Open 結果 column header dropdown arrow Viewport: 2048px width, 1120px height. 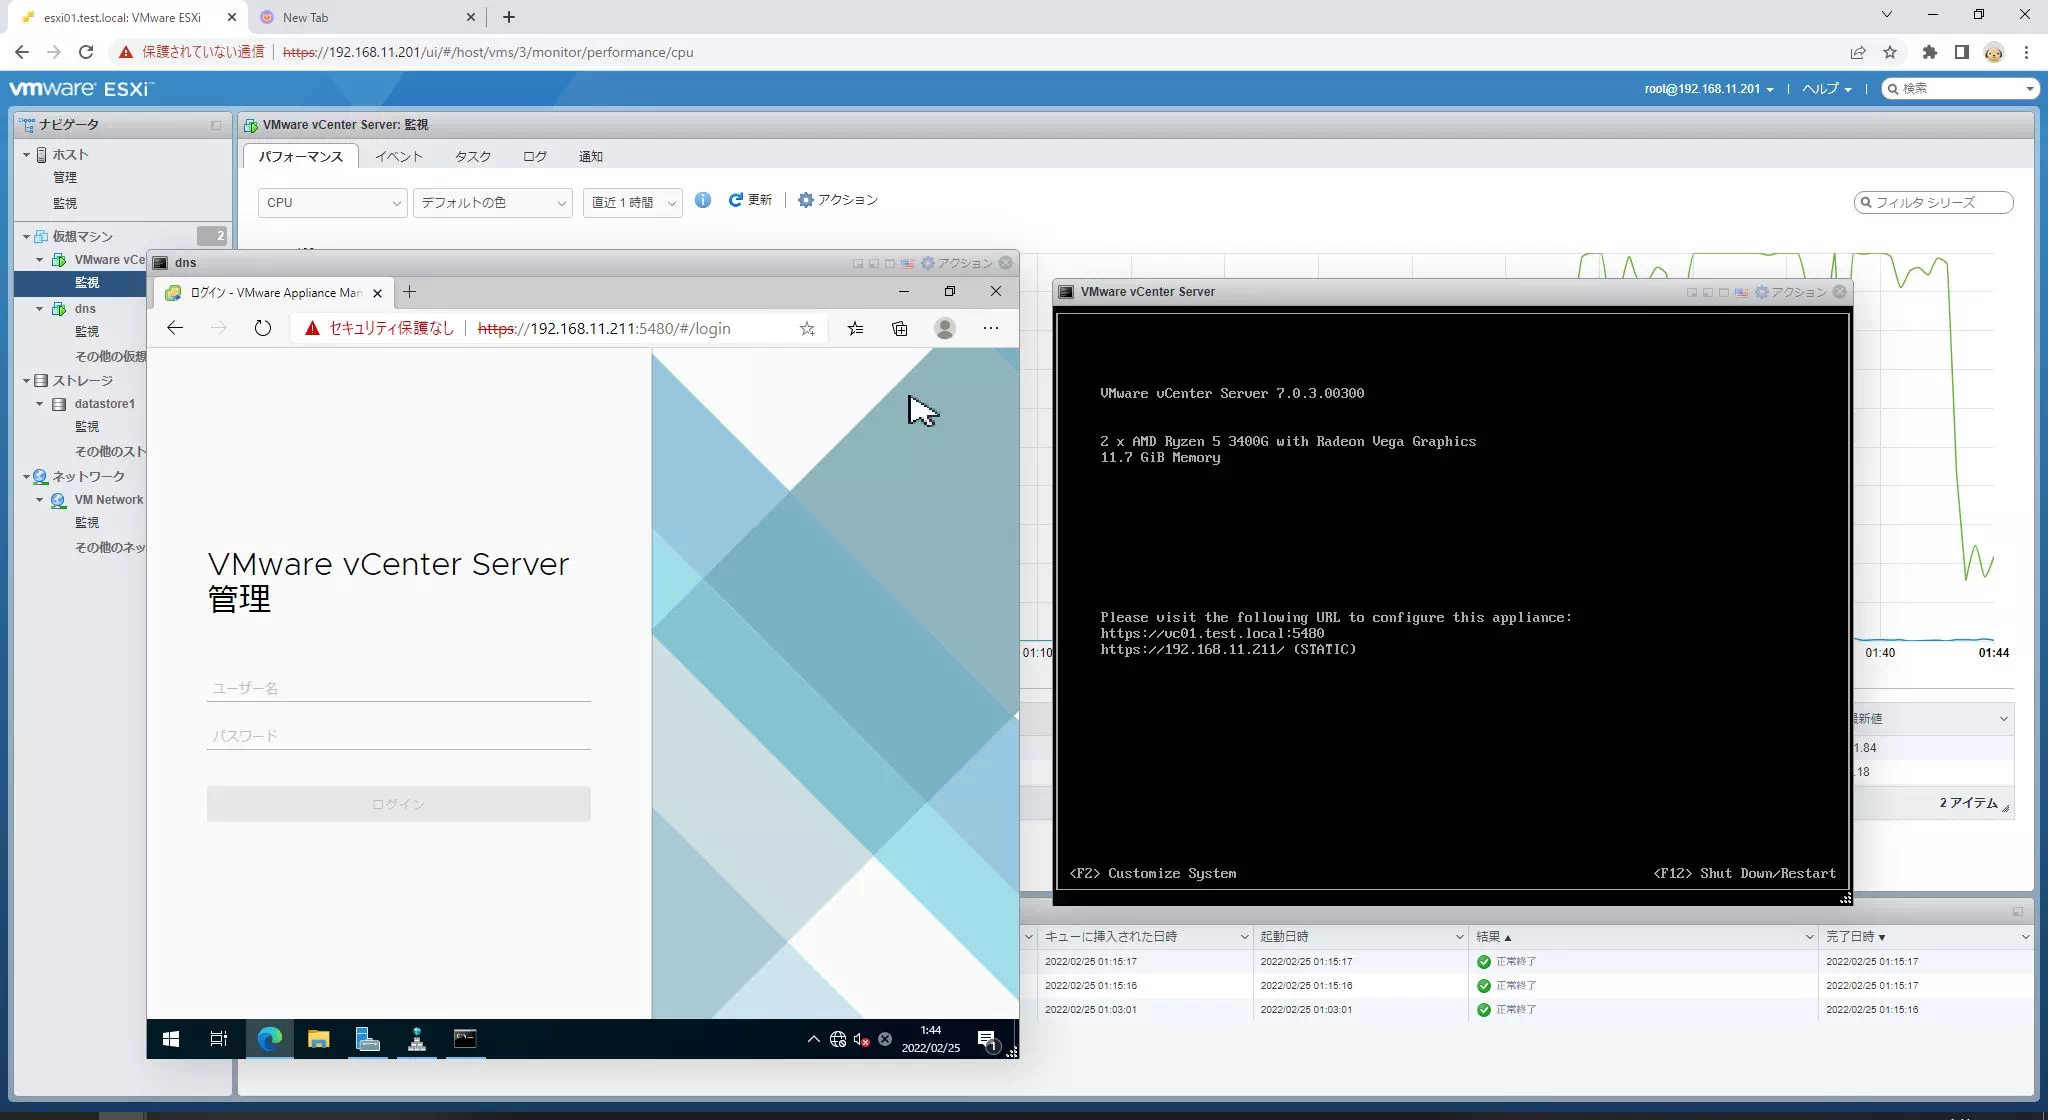point(1809,937)
